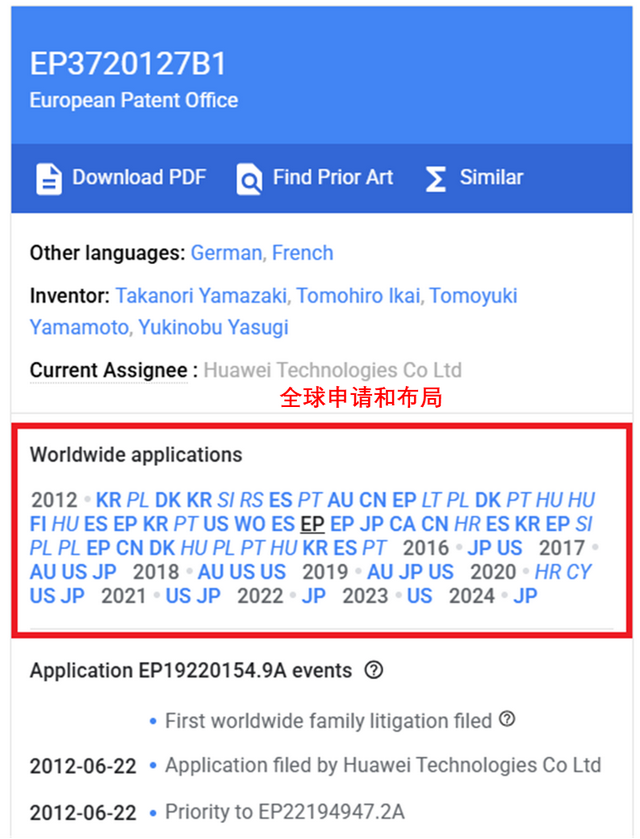Click Priority to EP22194947.2A event text
The height and width of the screenshot is (839, 640).
coord(285,812)
